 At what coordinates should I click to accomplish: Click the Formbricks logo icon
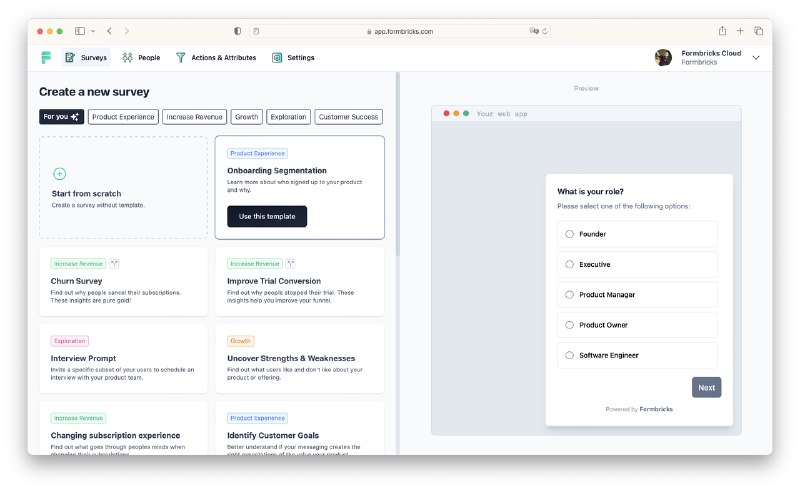pyautogui.click(x=46, y=58)
